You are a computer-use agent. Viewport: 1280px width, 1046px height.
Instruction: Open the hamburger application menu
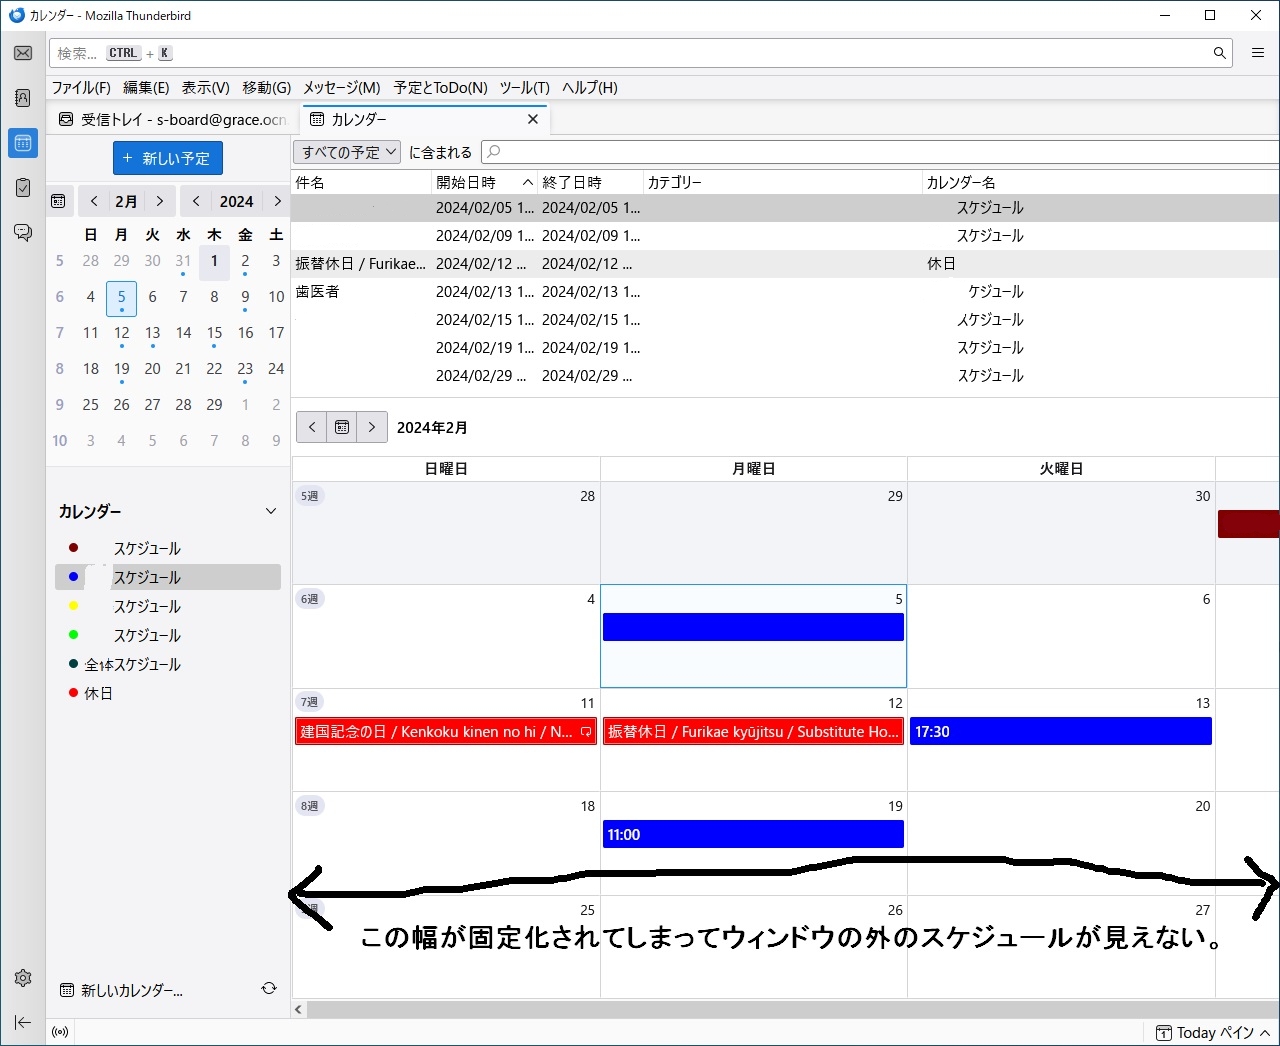[x=1258, y=53]
